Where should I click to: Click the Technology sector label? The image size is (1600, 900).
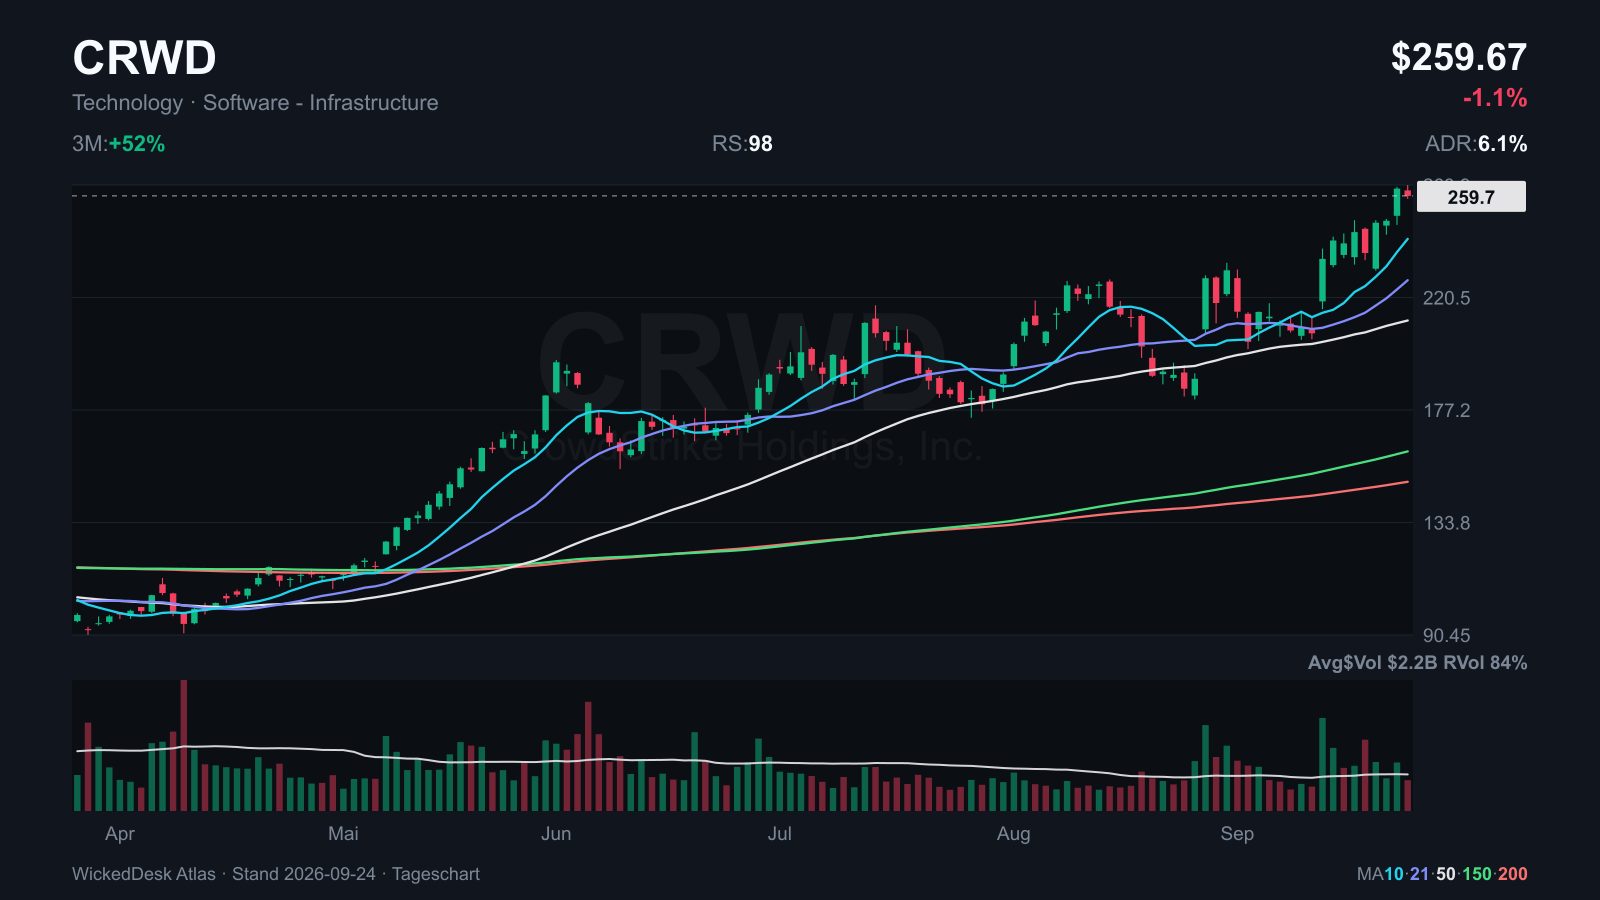128,103
